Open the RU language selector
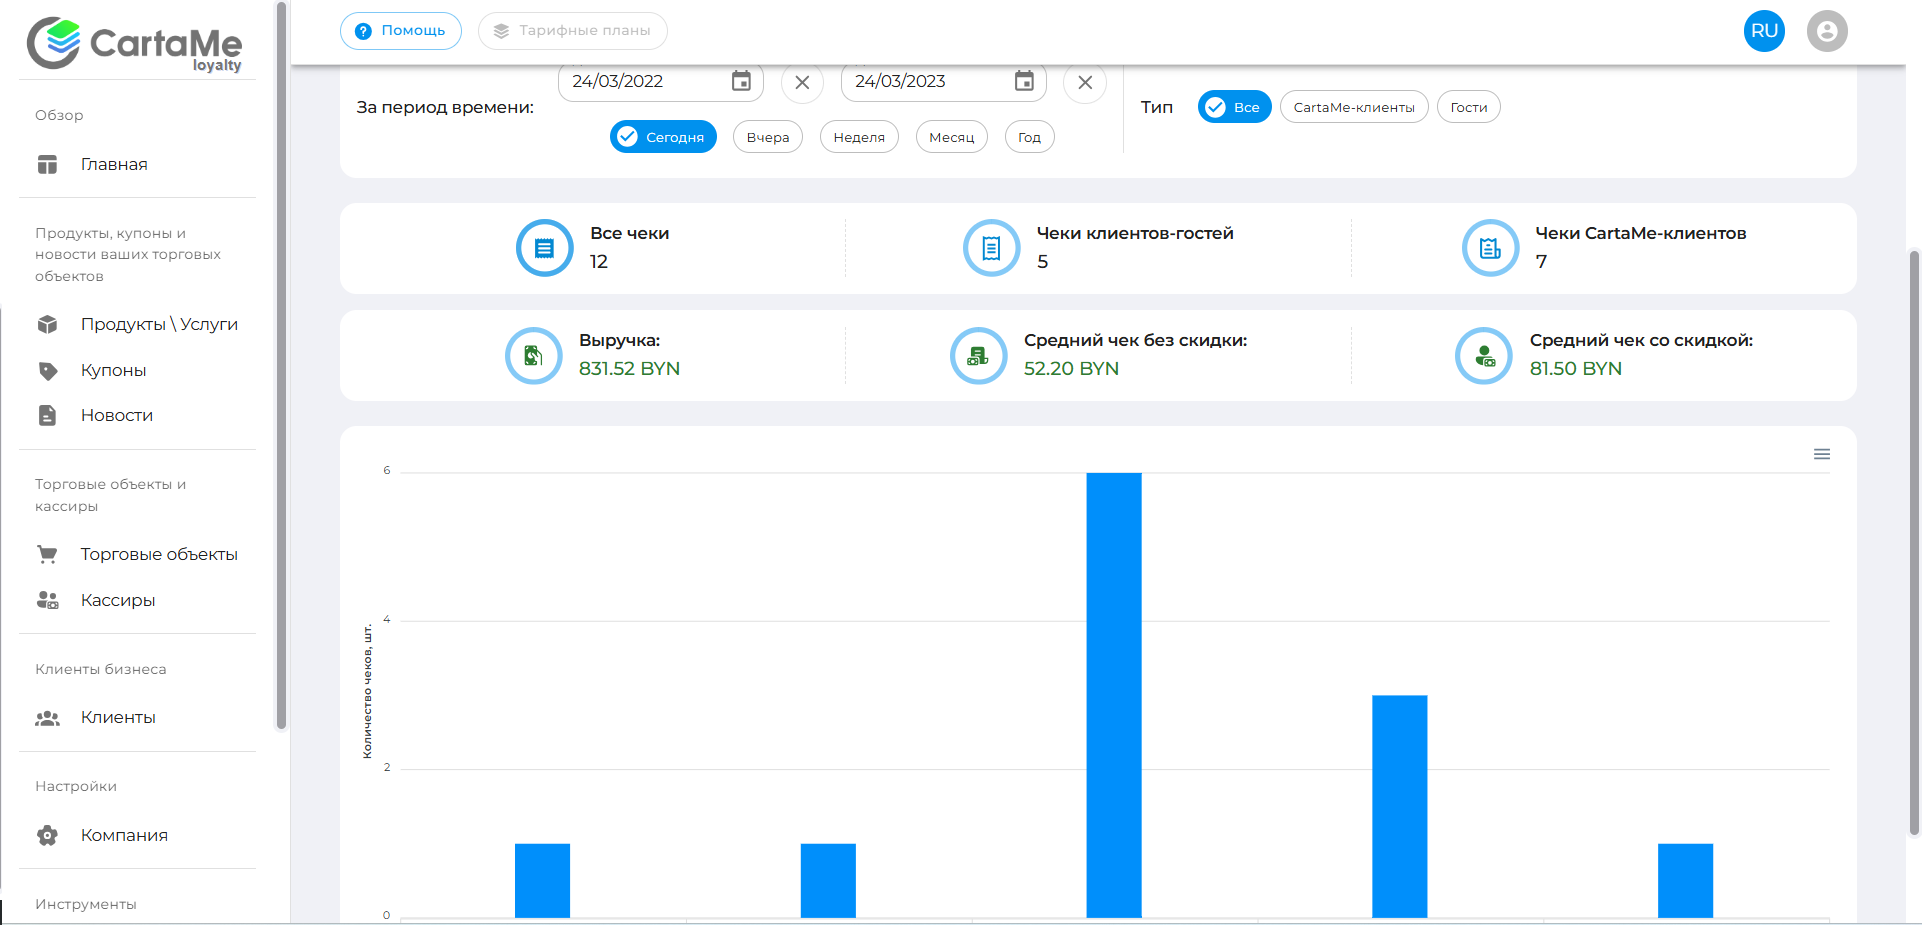Image resolution: width=1922 pixels, height=925 pixels. [x=1764, y=31]
